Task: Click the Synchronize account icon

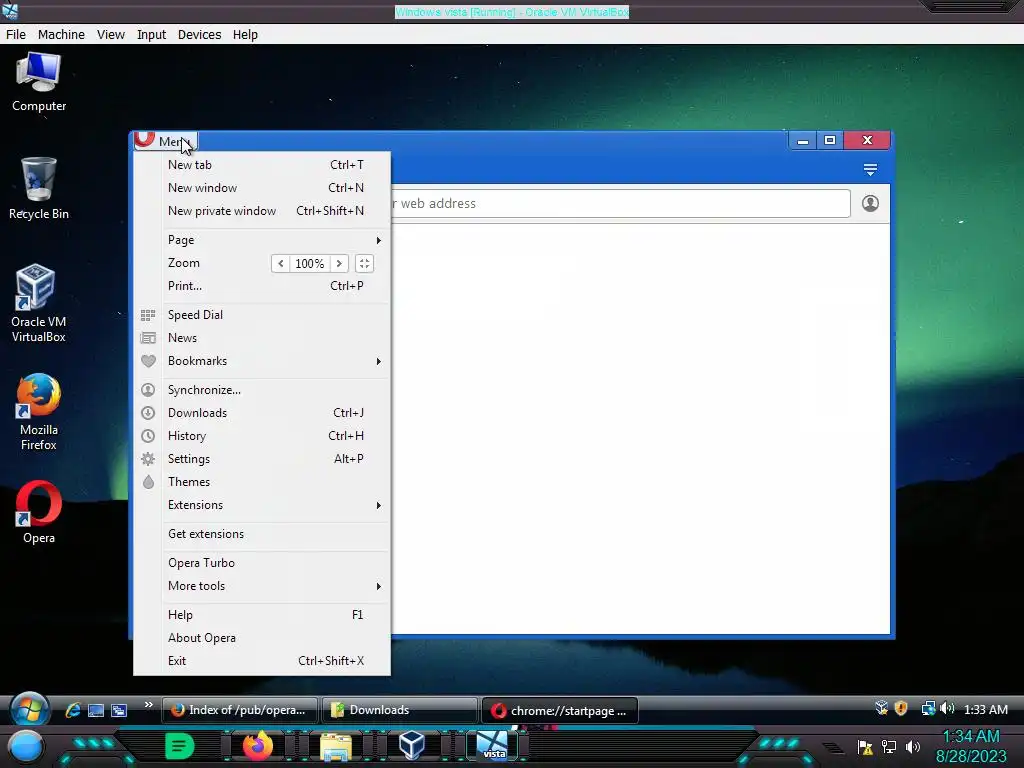Action: coord(148,390)
